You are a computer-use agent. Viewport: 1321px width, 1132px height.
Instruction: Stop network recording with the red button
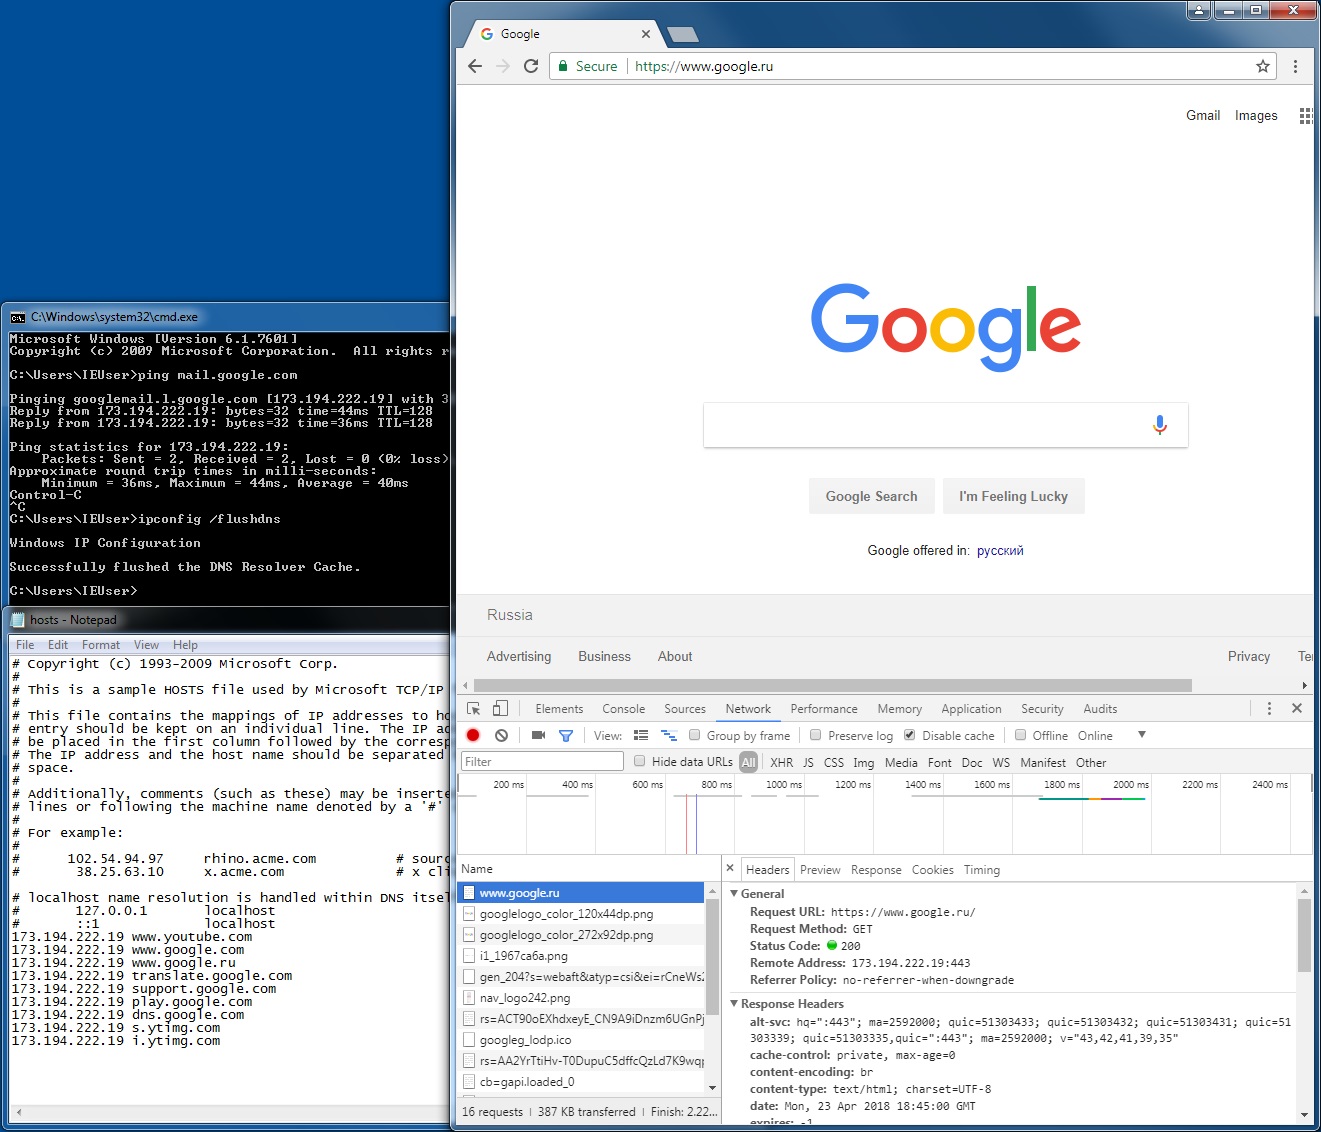[473, 735]
